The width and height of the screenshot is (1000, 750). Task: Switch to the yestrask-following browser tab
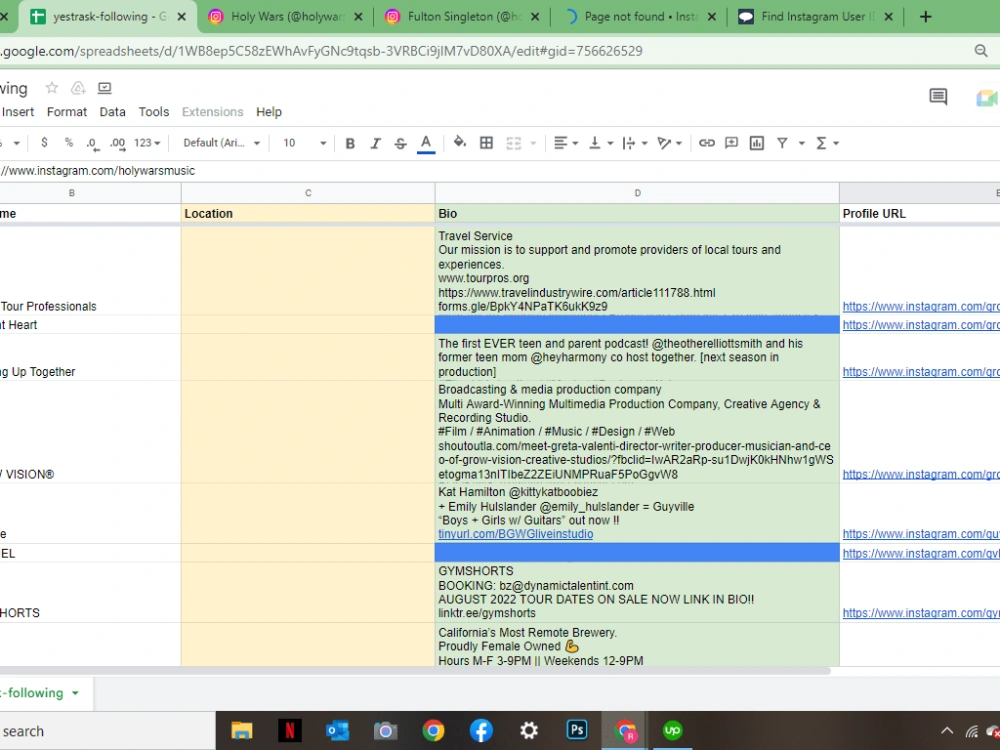click(108, 17)
